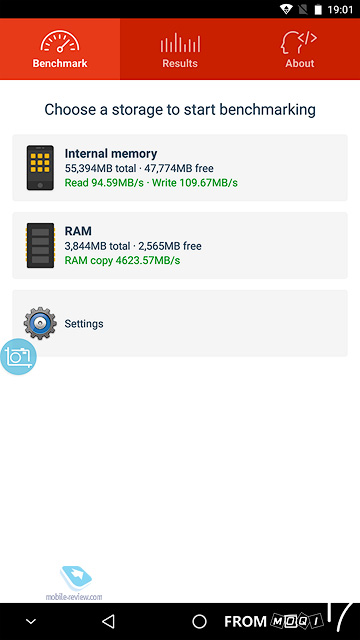Tap the Wi-Fi signal status icon
Viewport: 360px width, 640px height.
pyautogui.click(x=286, y=9)
